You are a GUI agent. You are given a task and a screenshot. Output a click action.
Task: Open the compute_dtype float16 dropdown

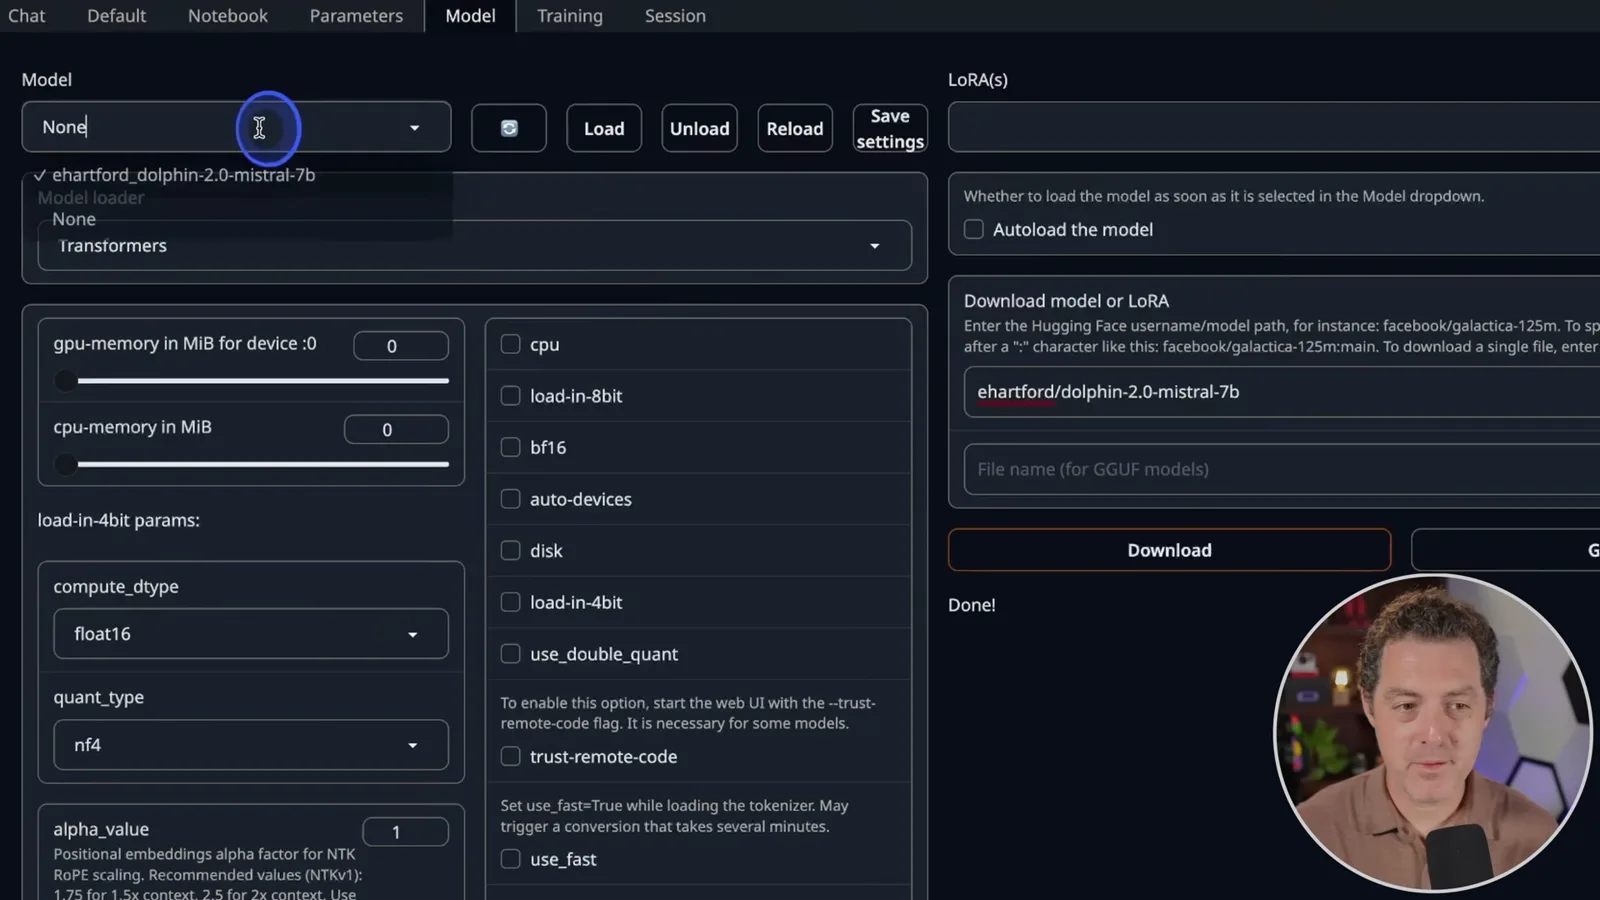pyautogui.click(x=251, y=634)
